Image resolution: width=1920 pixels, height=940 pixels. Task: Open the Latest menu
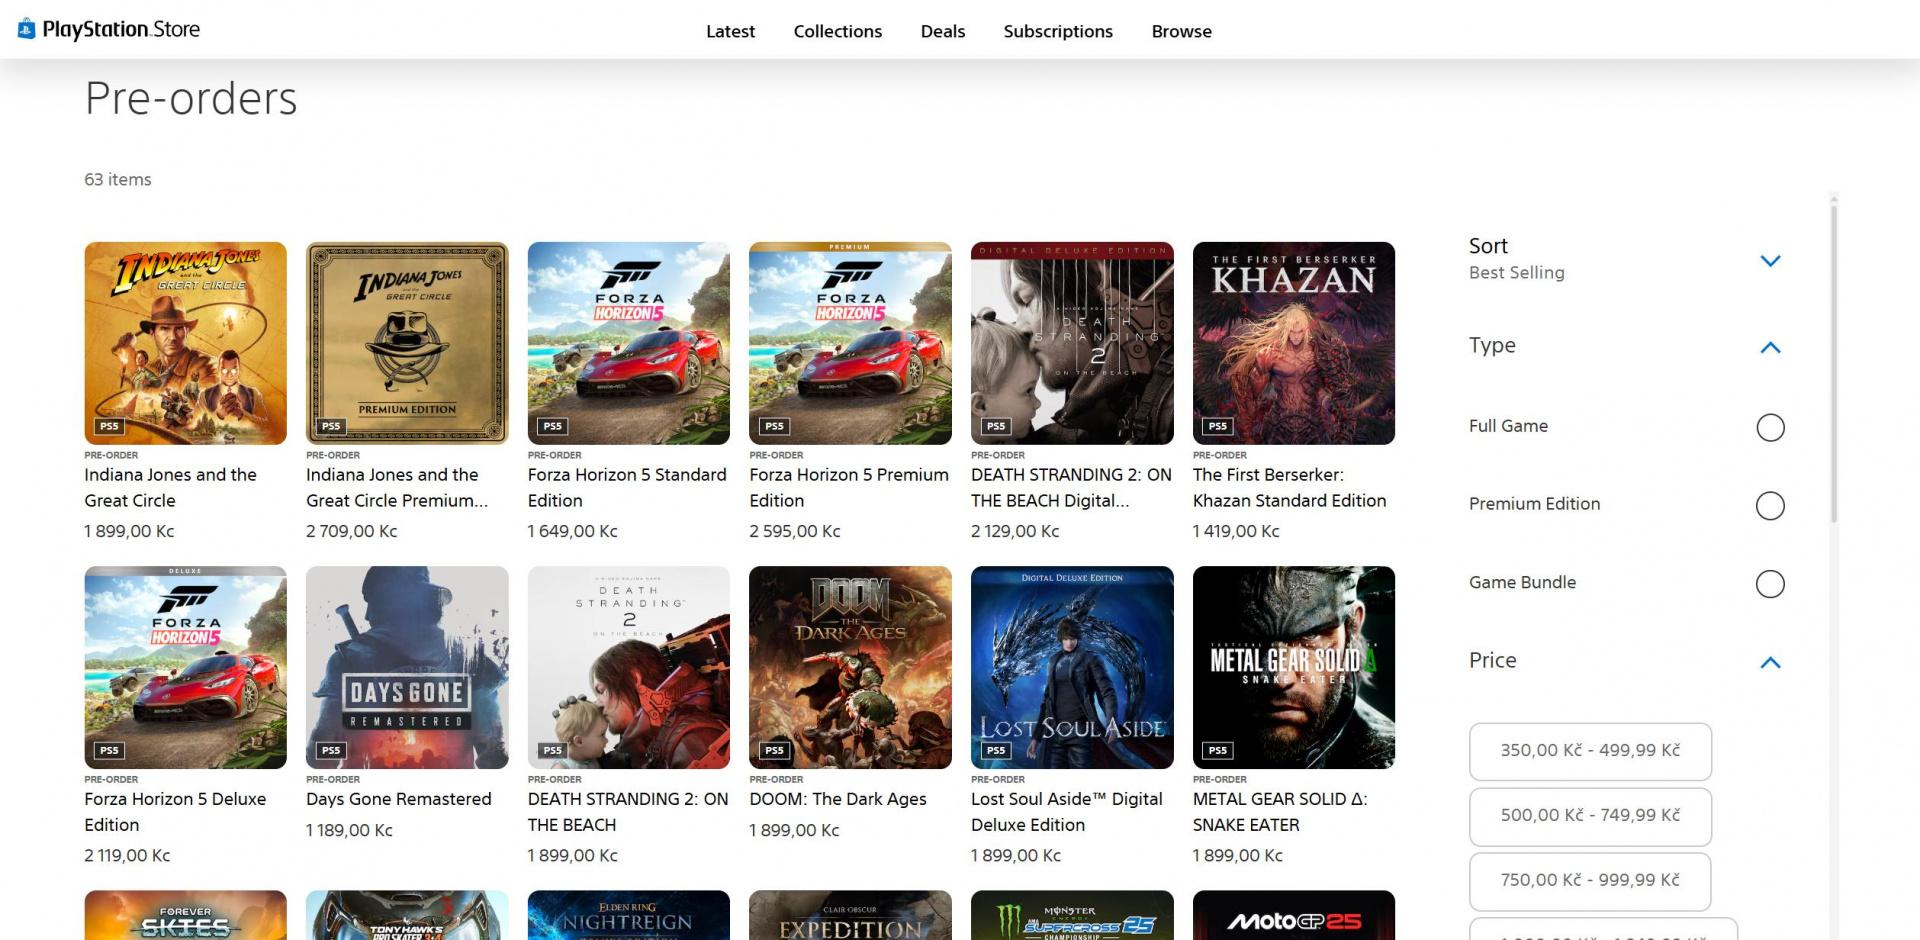730,31
